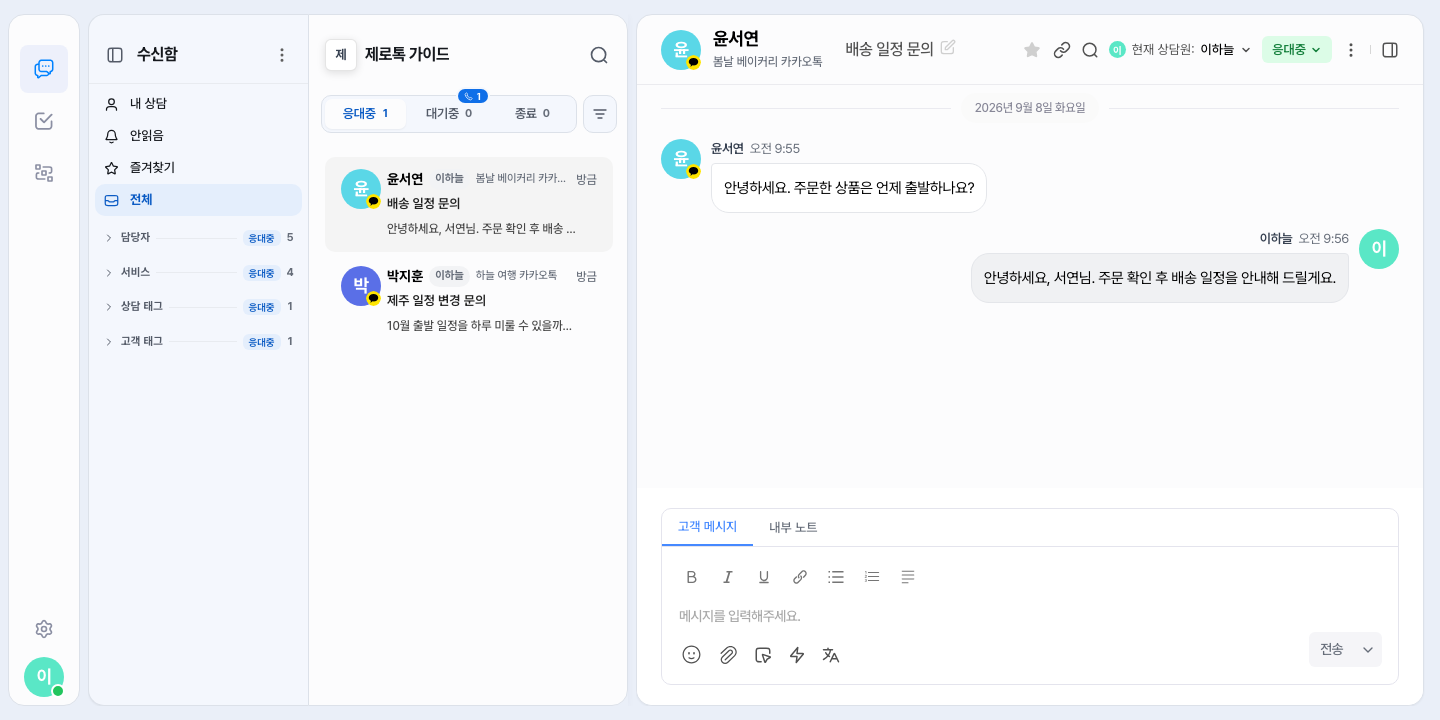Screen dimensions: 1440x720
Task: Open the checklist tasks icon in left rail
Action: (x=44, y=121)
